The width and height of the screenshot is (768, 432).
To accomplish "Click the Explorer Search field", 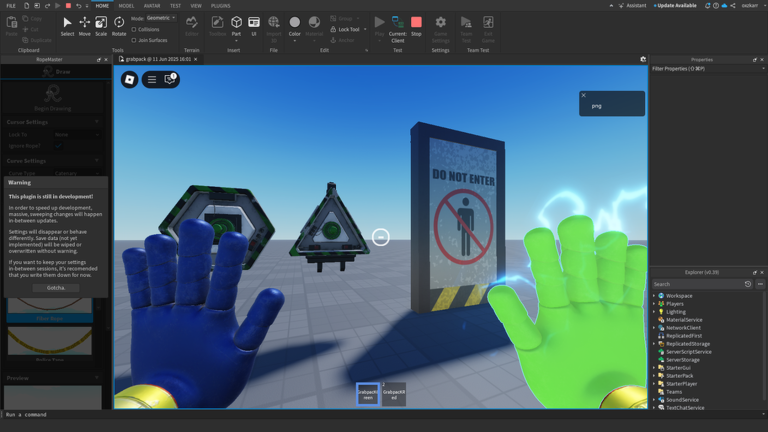I will [696, 284].
